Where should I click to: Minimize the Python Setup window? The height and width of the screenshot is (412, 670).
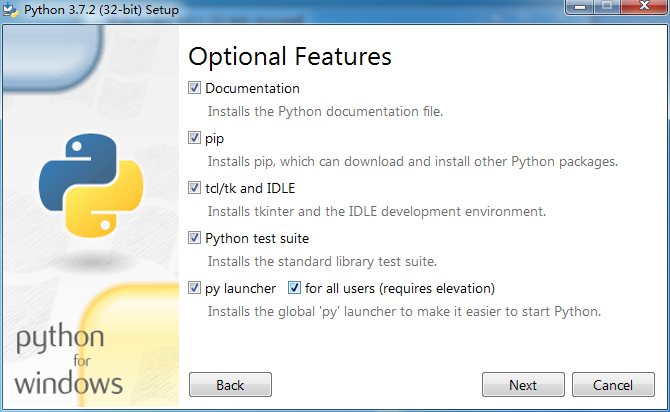(579, 7)
